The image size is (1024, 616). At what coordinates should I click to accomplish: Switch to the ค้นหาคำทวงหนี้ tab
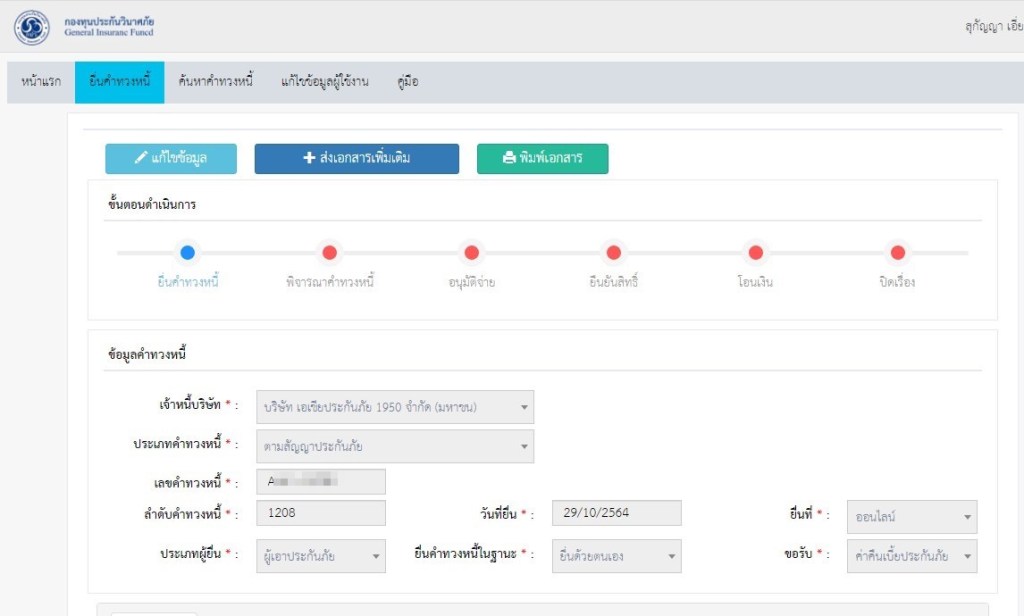(x=216, y=82)
